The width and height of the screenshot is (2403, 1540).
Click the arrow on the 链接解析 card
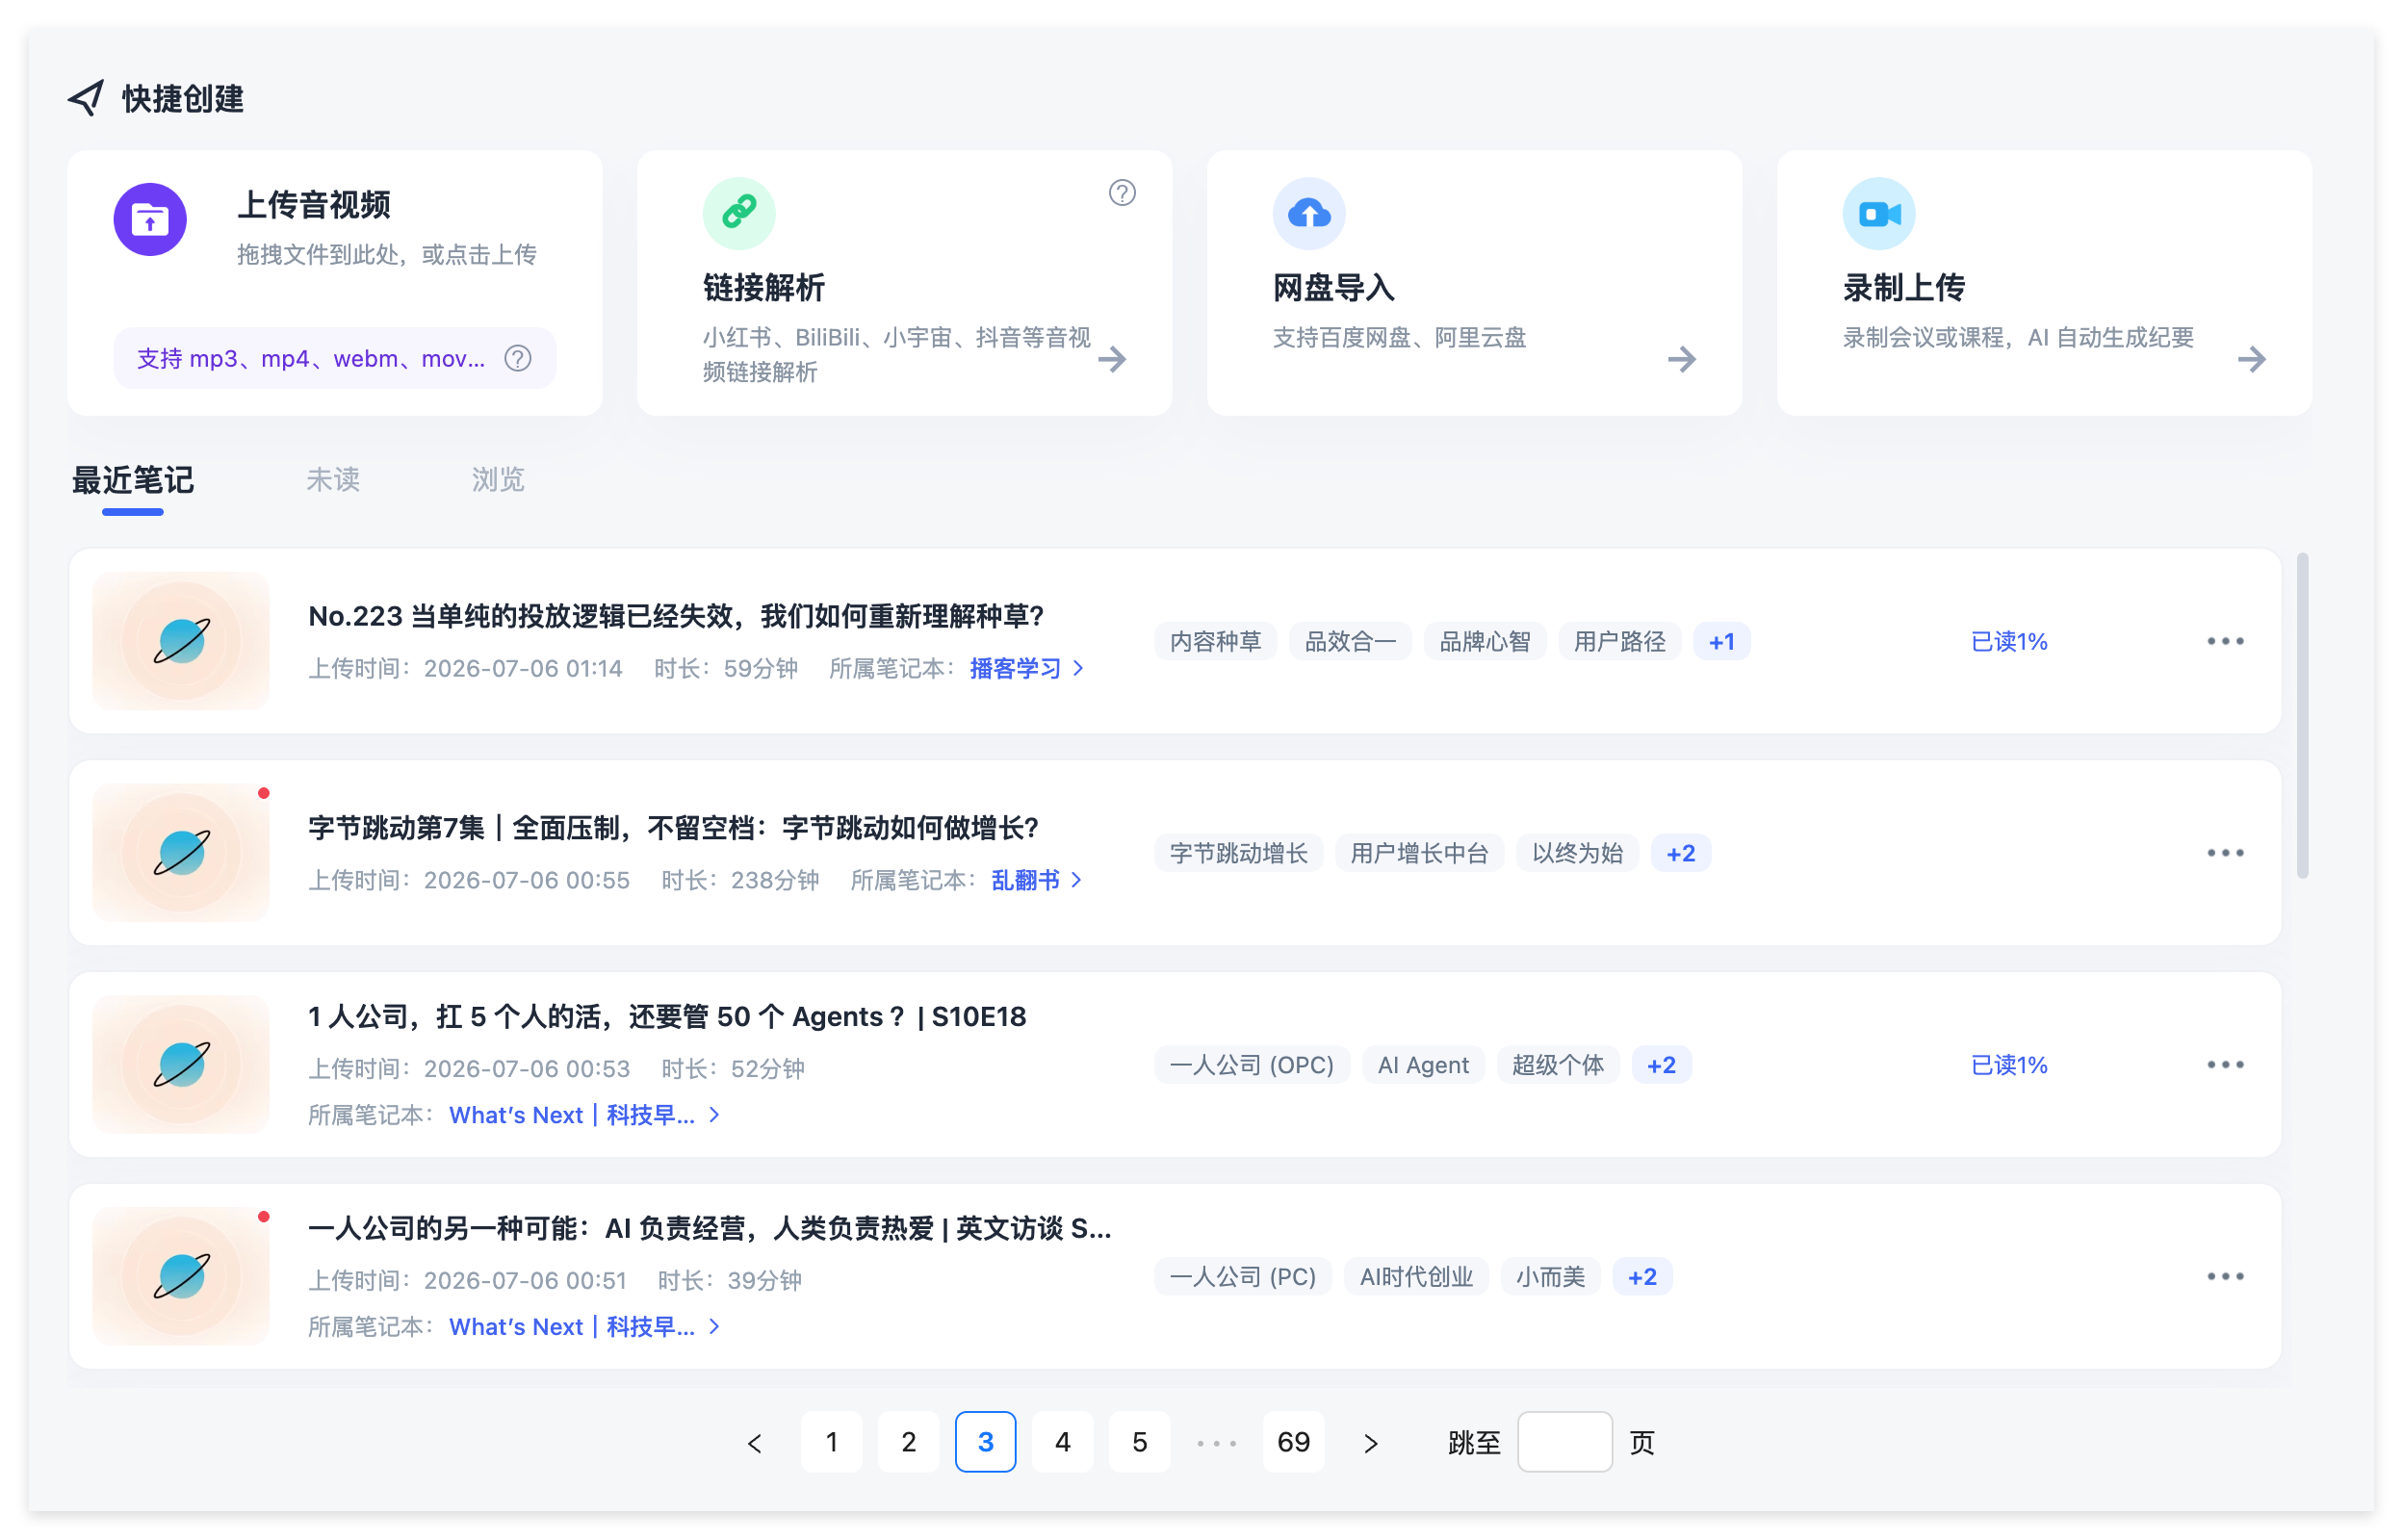[1112, 359]
